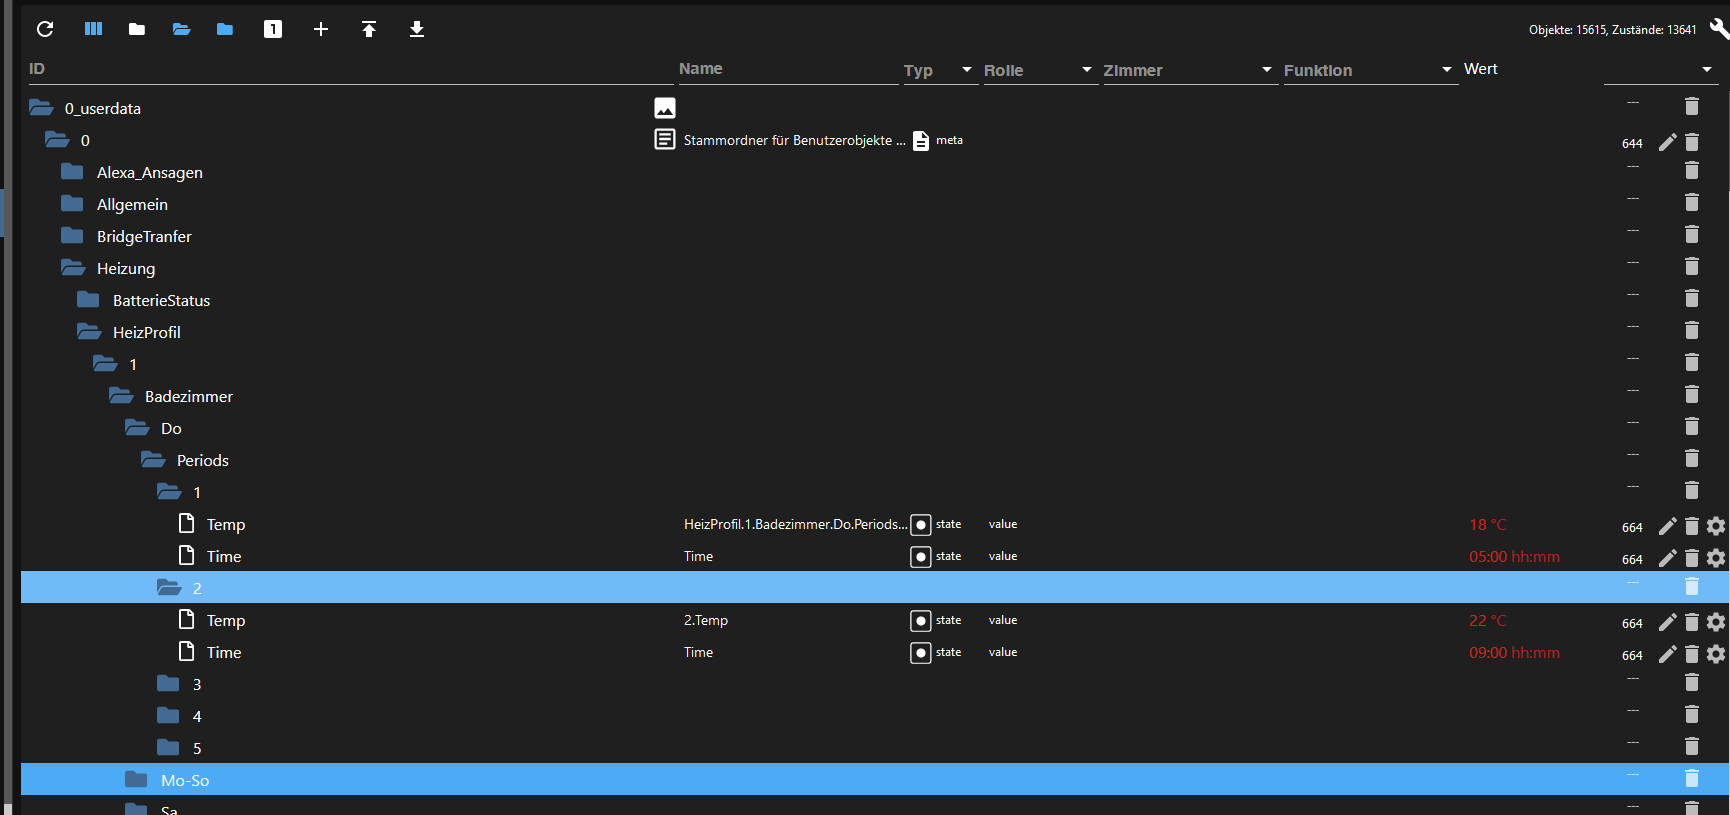Open settings gear for 2.Temp object
This screenshot has width=1730, height=815.
point(1716,622)
